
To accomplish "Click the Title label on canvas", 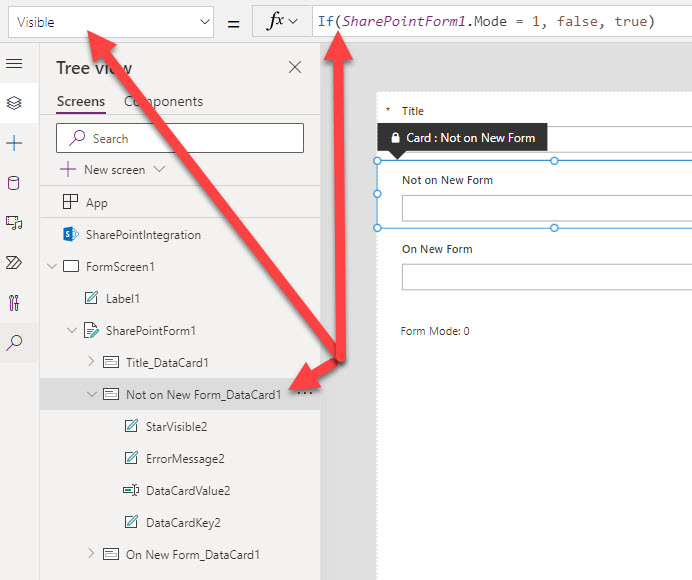I will coord(413,111).
